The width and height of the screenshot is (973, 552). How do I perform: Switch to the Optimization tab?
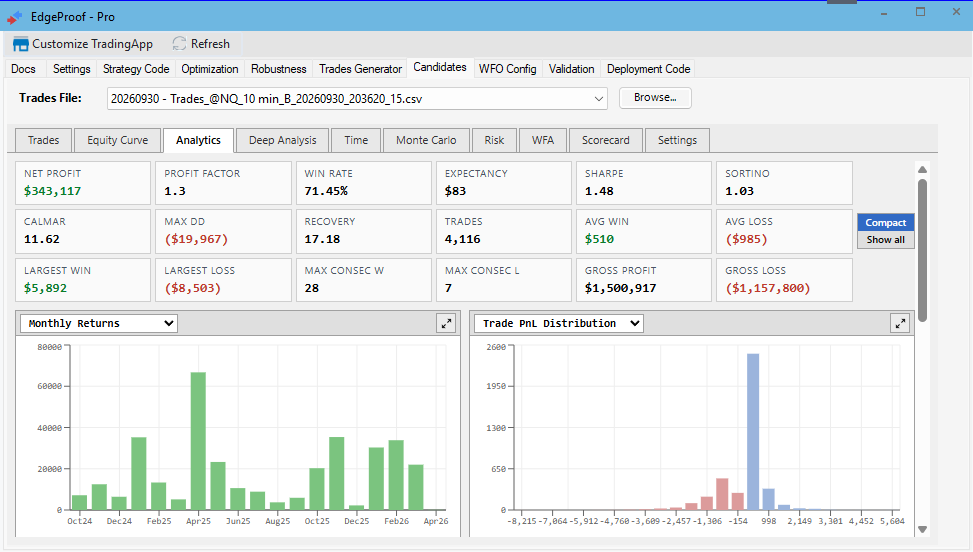210,69
